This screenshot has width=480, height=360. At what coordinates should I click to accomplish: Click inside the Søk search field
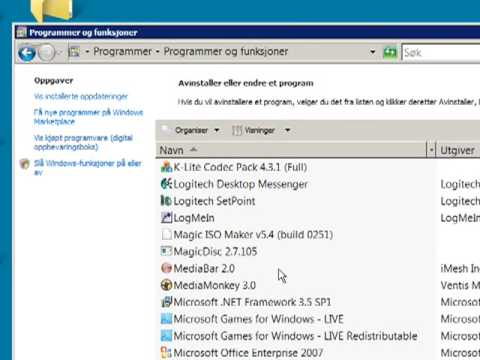441,53
